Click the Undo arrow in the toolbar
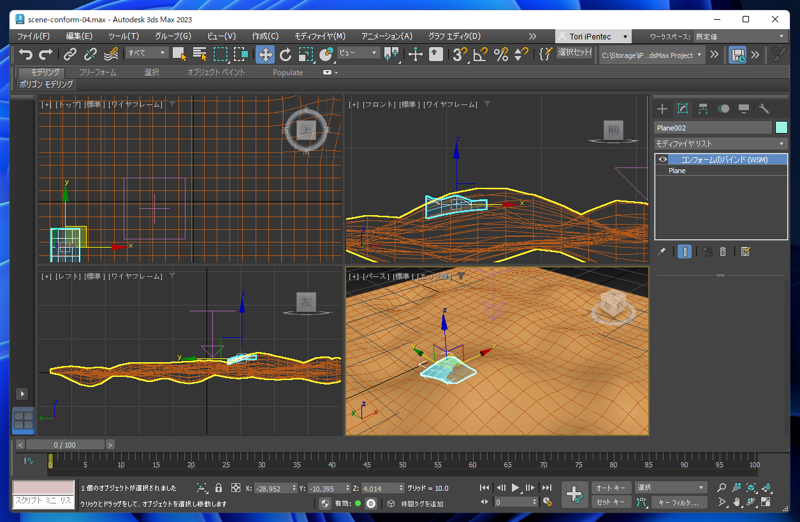 [x=26, y=54]
